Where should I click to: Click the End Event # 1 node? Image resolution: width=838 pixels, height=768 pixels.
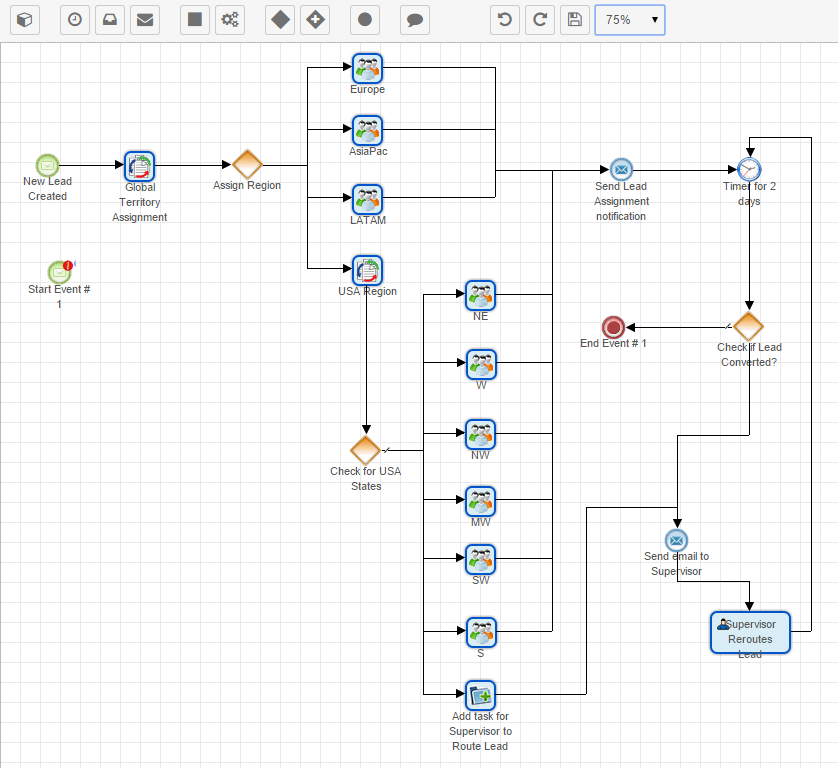pyautogui.click(x=613, y=327)
